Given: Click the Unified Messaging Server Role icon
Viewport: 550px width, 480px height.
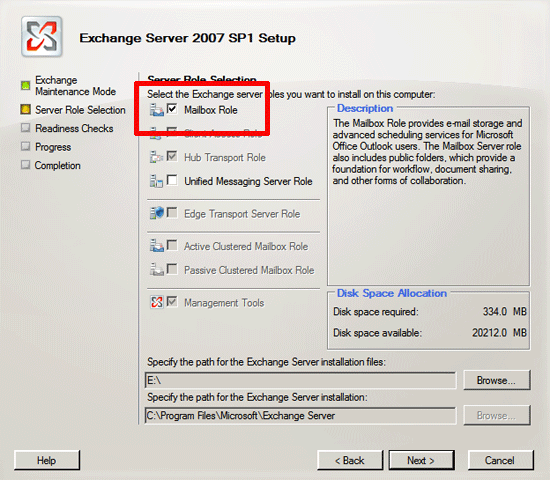Looking at the screenshot, I should (156, 181).
